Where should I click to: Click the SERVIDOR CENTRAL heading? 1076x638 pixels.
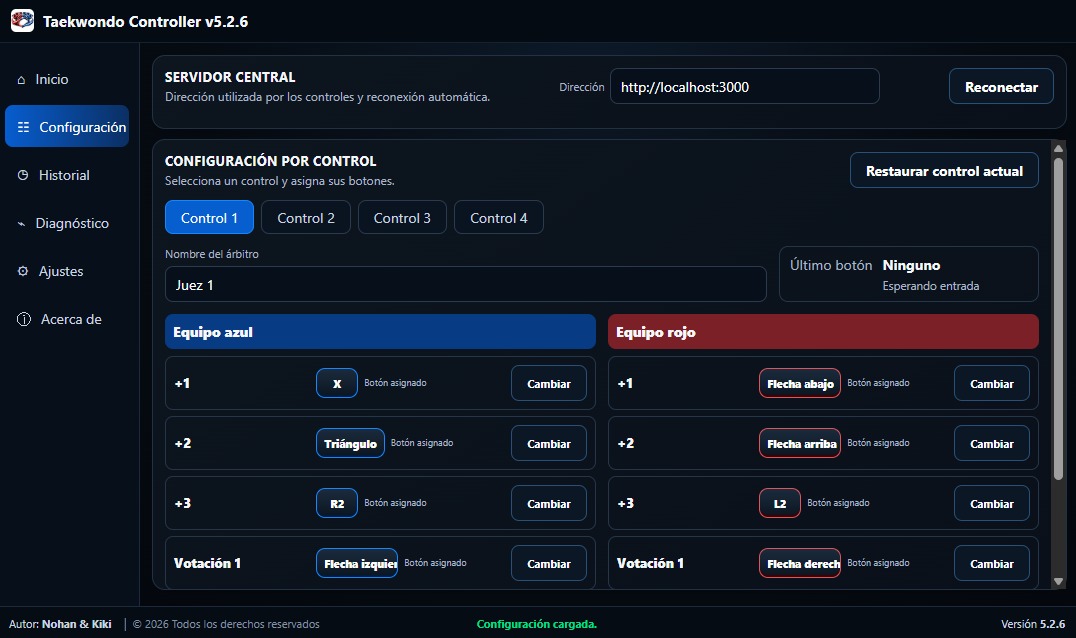[230, 78]
